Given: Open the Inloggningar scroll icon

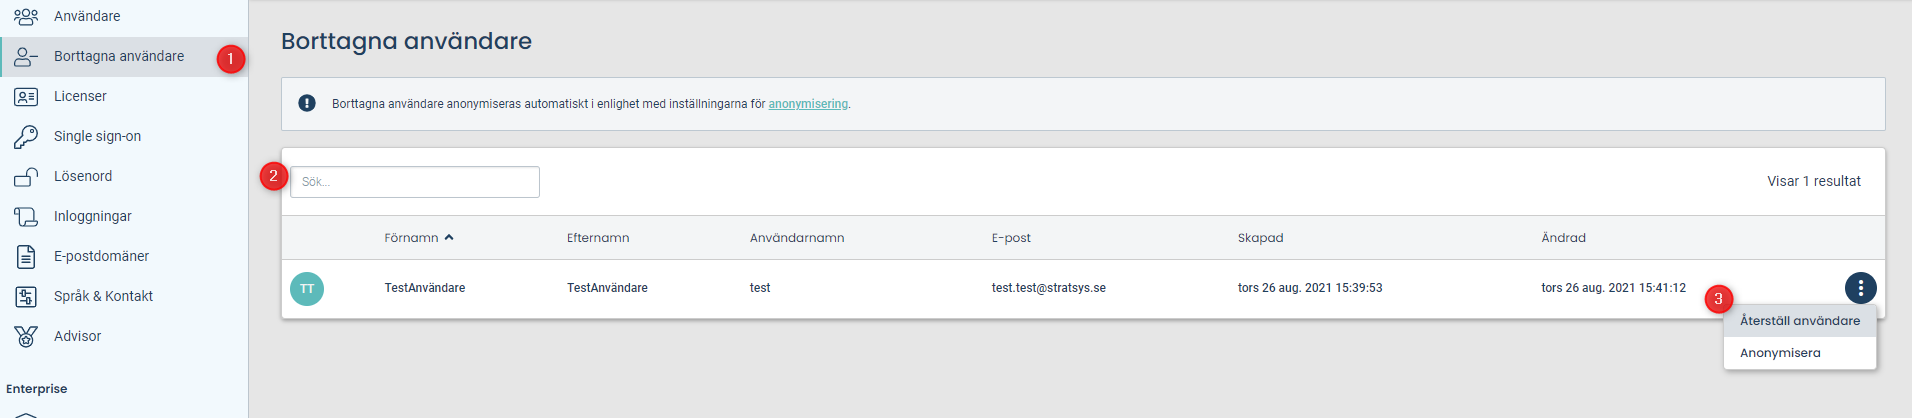Looking at the screenshot, I should pos(26,216).
